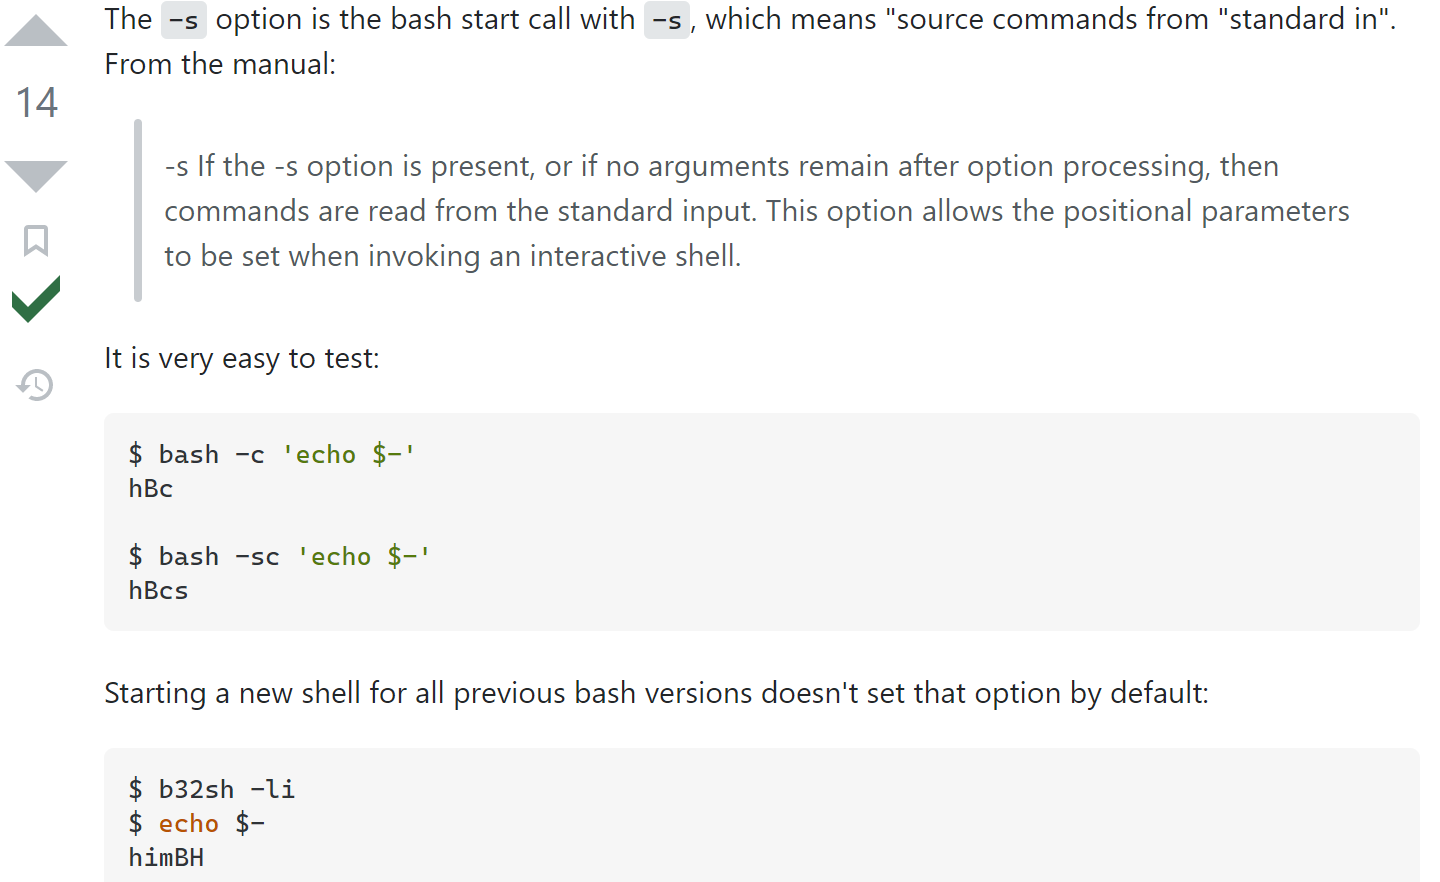
Task: Show the answer's activity history
Action: pos(36,384)
